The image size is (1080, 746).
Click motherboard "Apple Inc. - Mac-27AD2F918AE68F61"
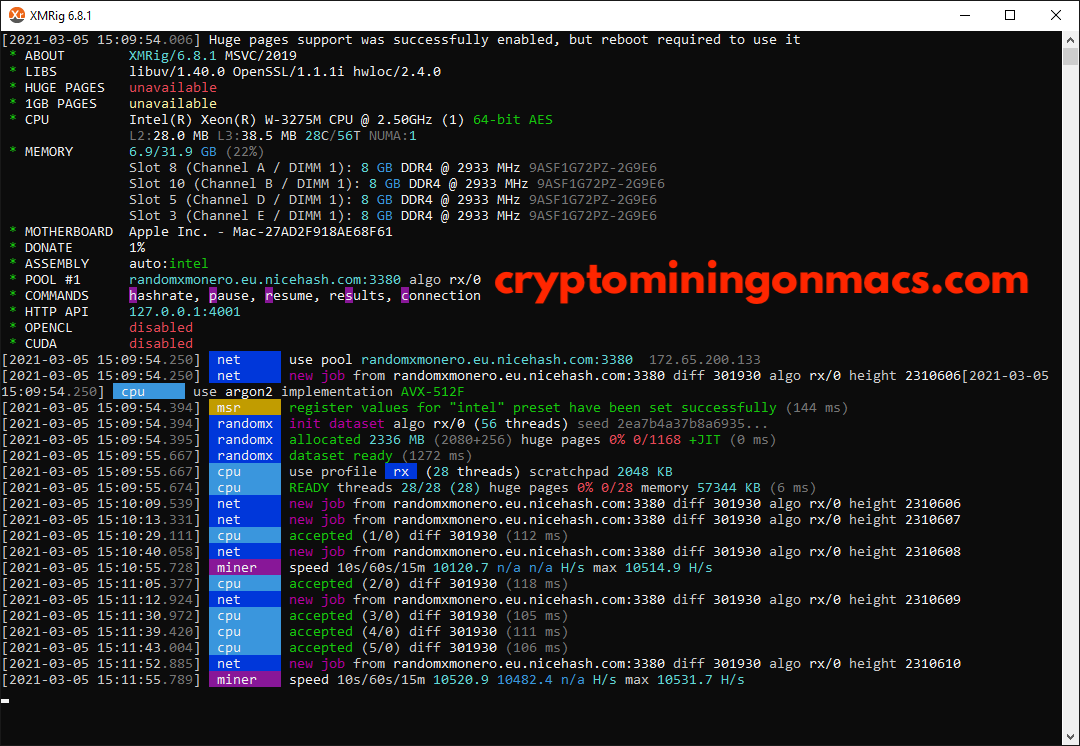(x=260, y=231)
